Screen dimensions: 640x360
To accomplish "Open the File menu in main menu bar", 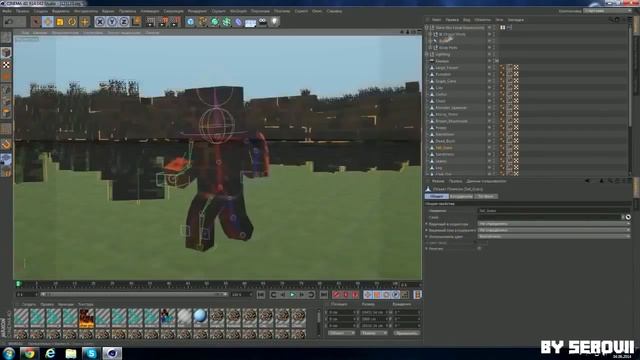I will tap(7, 11).
